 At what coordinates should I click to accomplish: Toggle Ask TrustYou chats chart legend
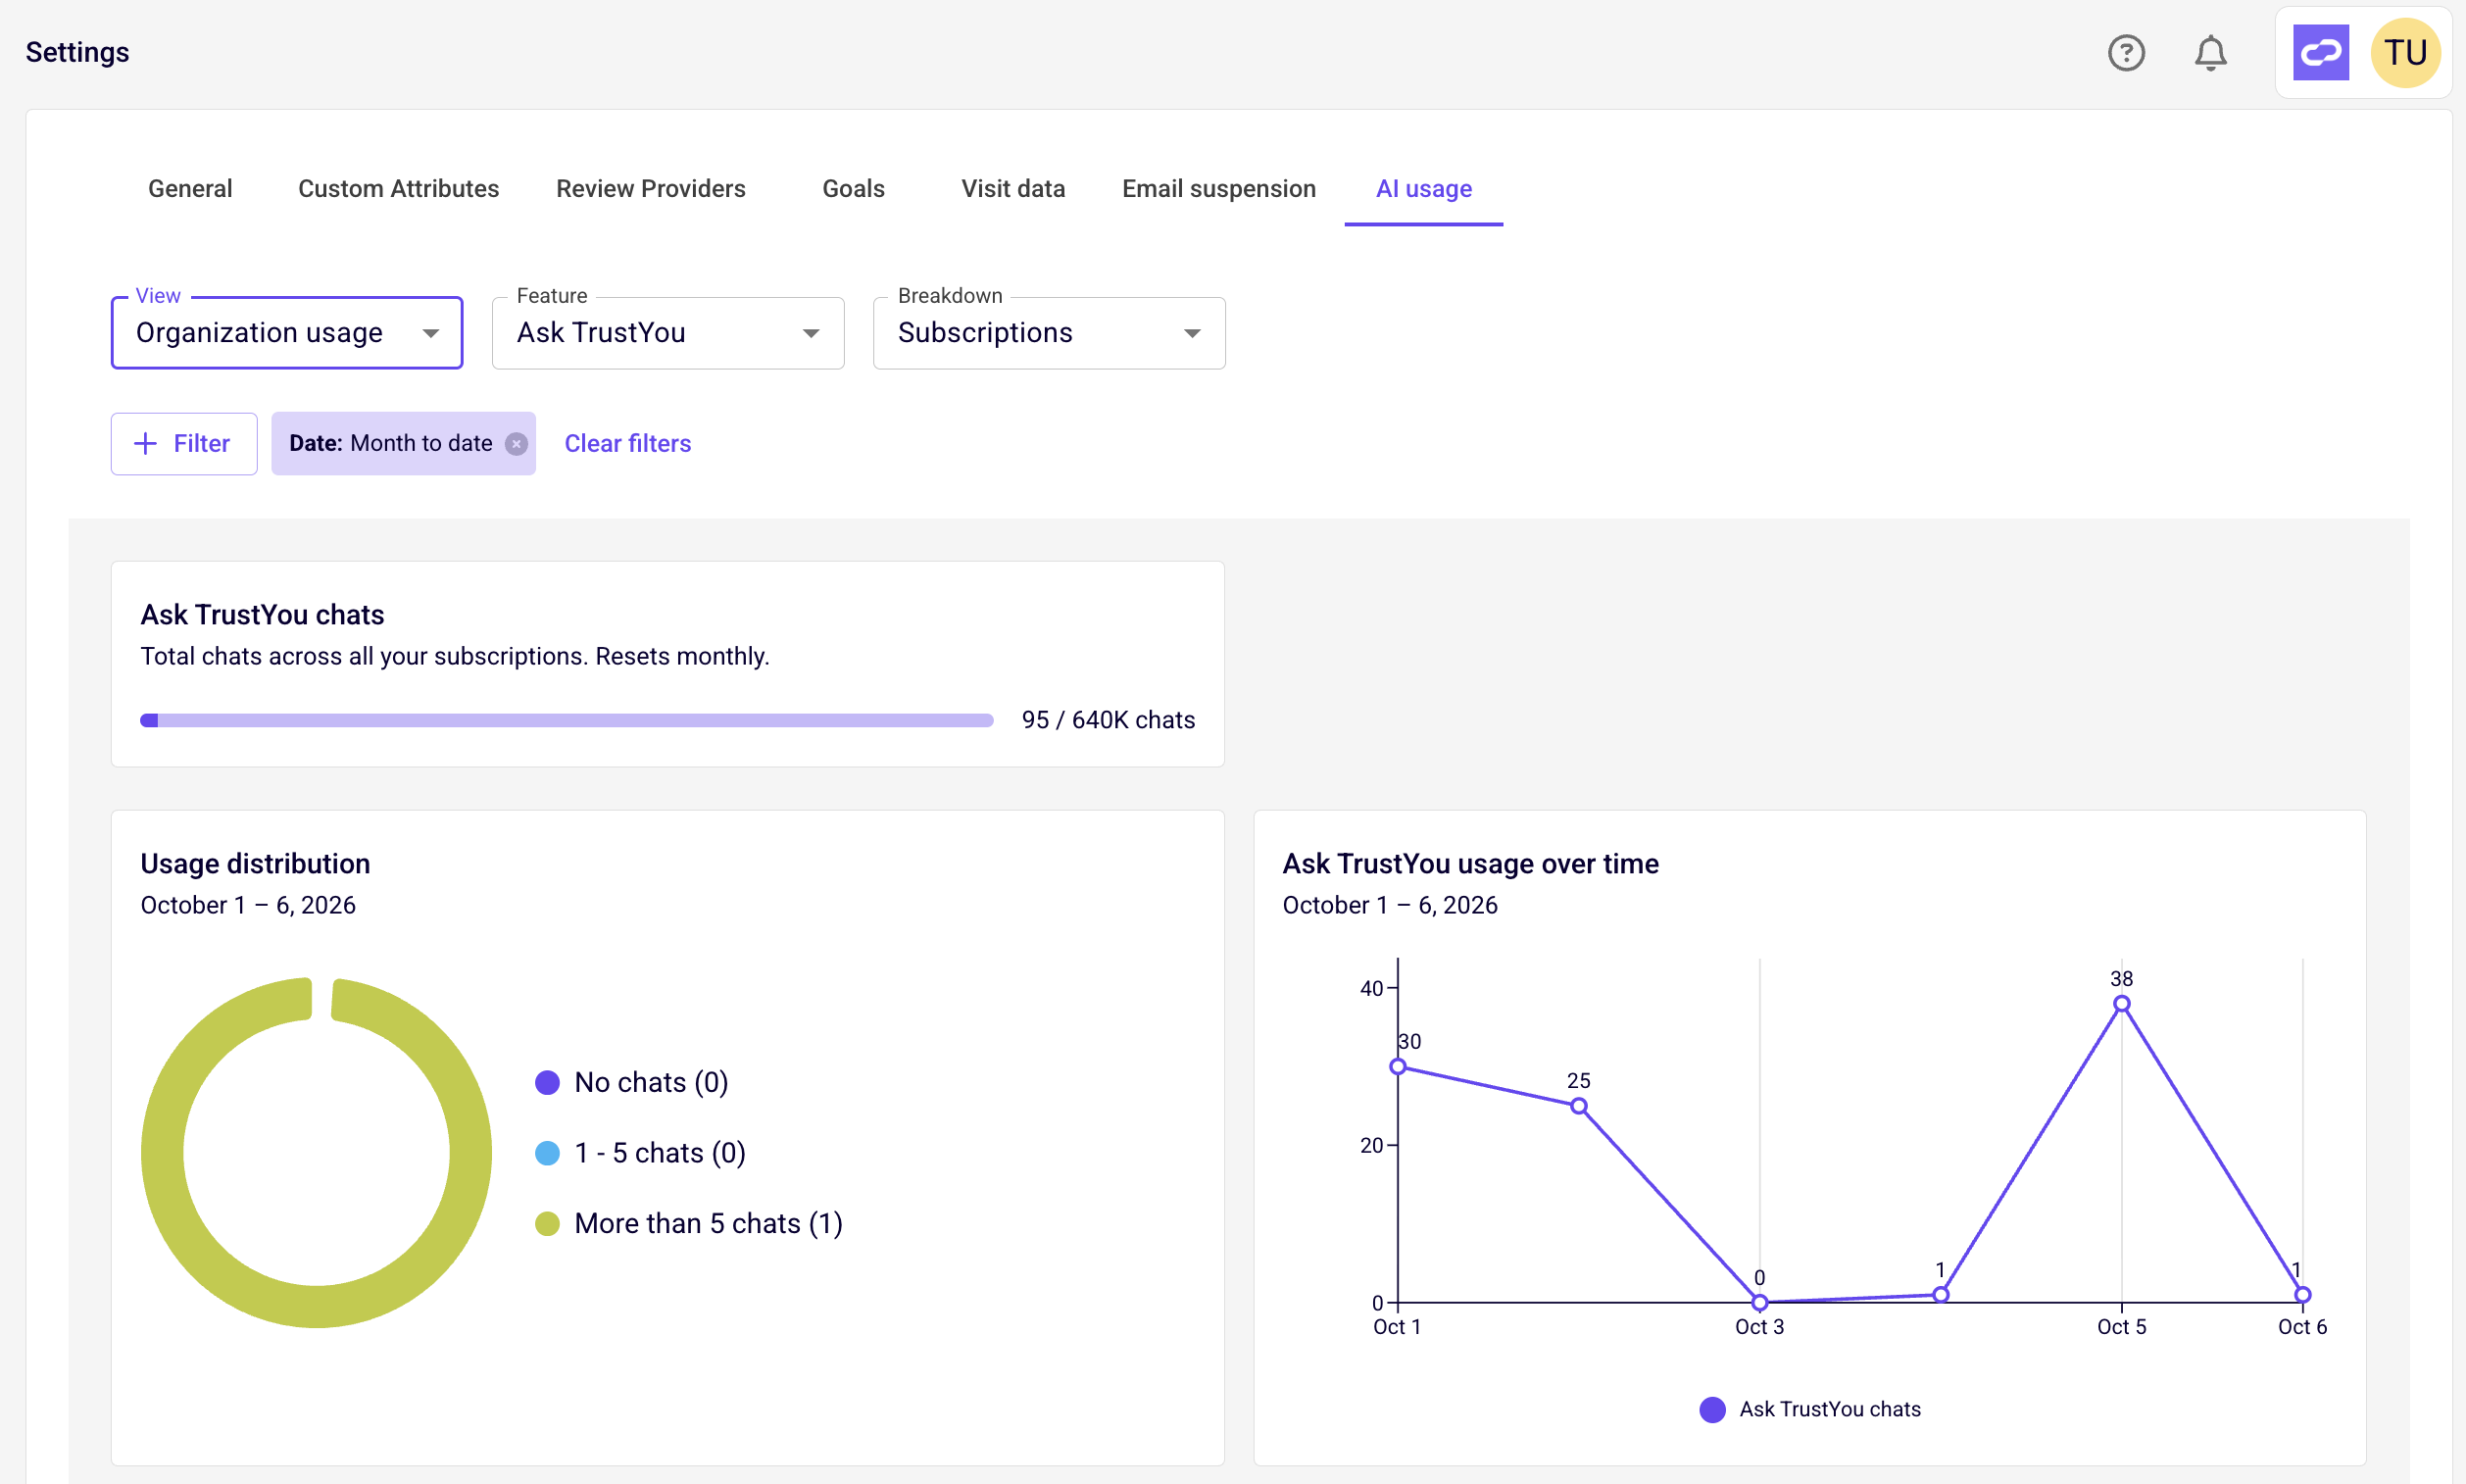pyautogui.click(x=1810, y=1410)
